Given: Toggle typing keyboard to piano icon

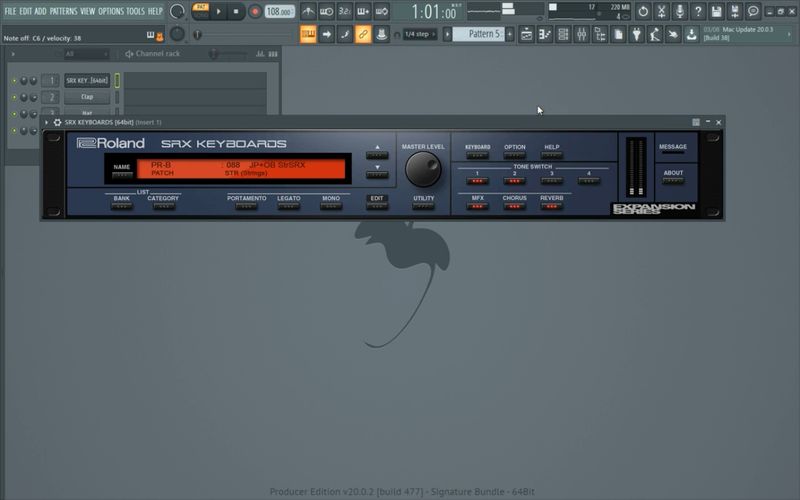Looking at the screenshot, I should click(308, 34).
